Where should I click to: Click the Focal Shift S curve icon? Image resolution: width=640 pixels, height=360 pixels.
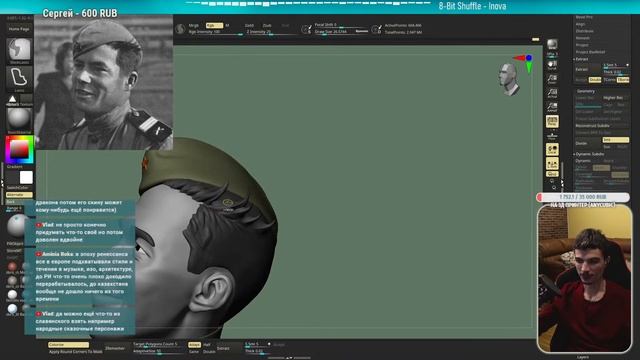[x=306, y=29]
